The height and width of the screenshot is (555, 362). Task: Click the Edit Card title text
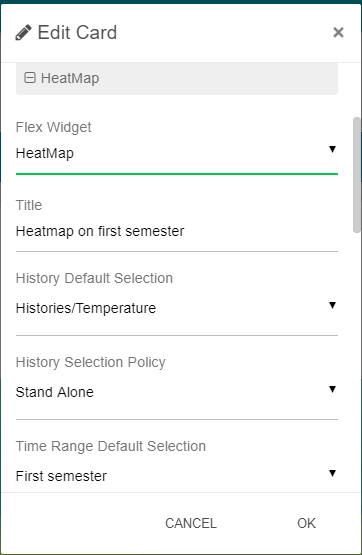(77, 33)
